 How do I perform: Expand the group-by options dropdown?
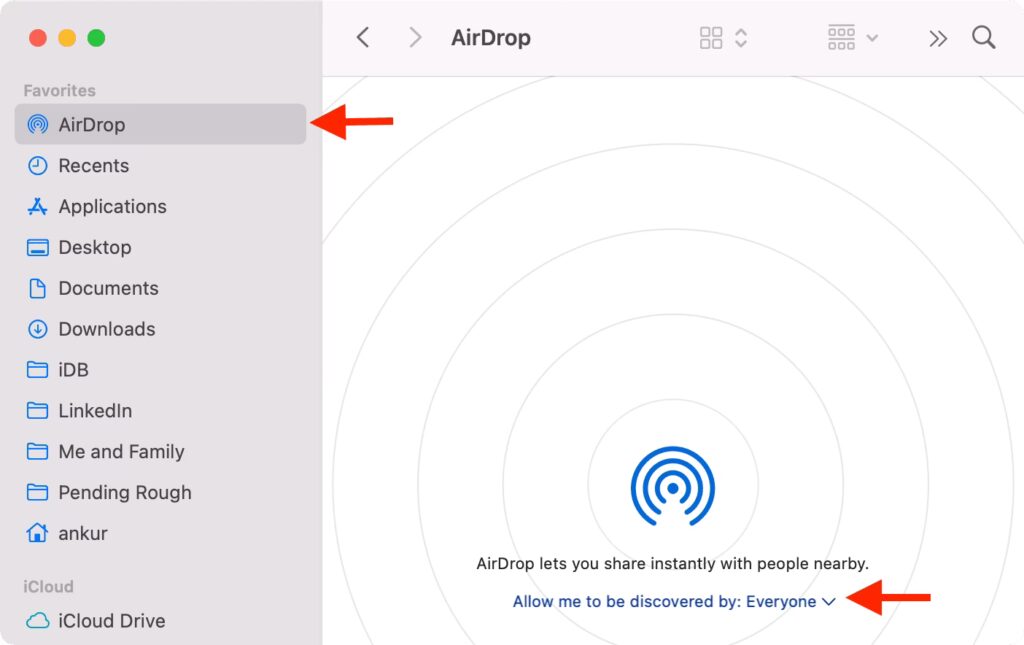853,38
